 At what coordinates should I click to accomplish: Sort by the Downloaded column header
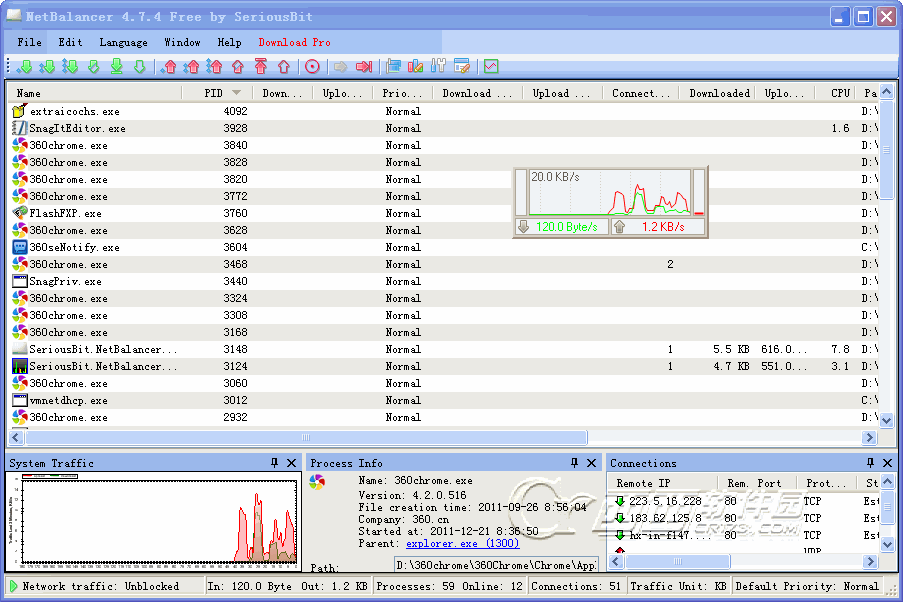719,93
